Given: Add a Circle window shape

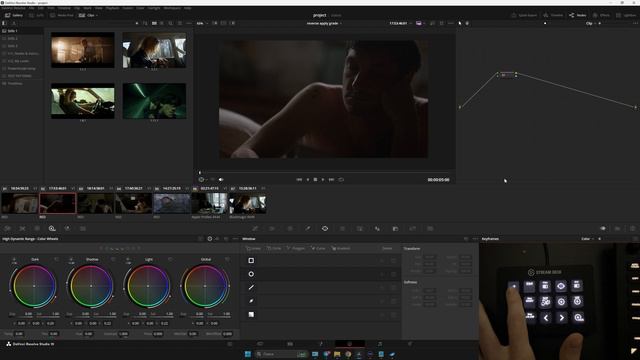Looking at the screenshot, I should click(x=251, y=274).
